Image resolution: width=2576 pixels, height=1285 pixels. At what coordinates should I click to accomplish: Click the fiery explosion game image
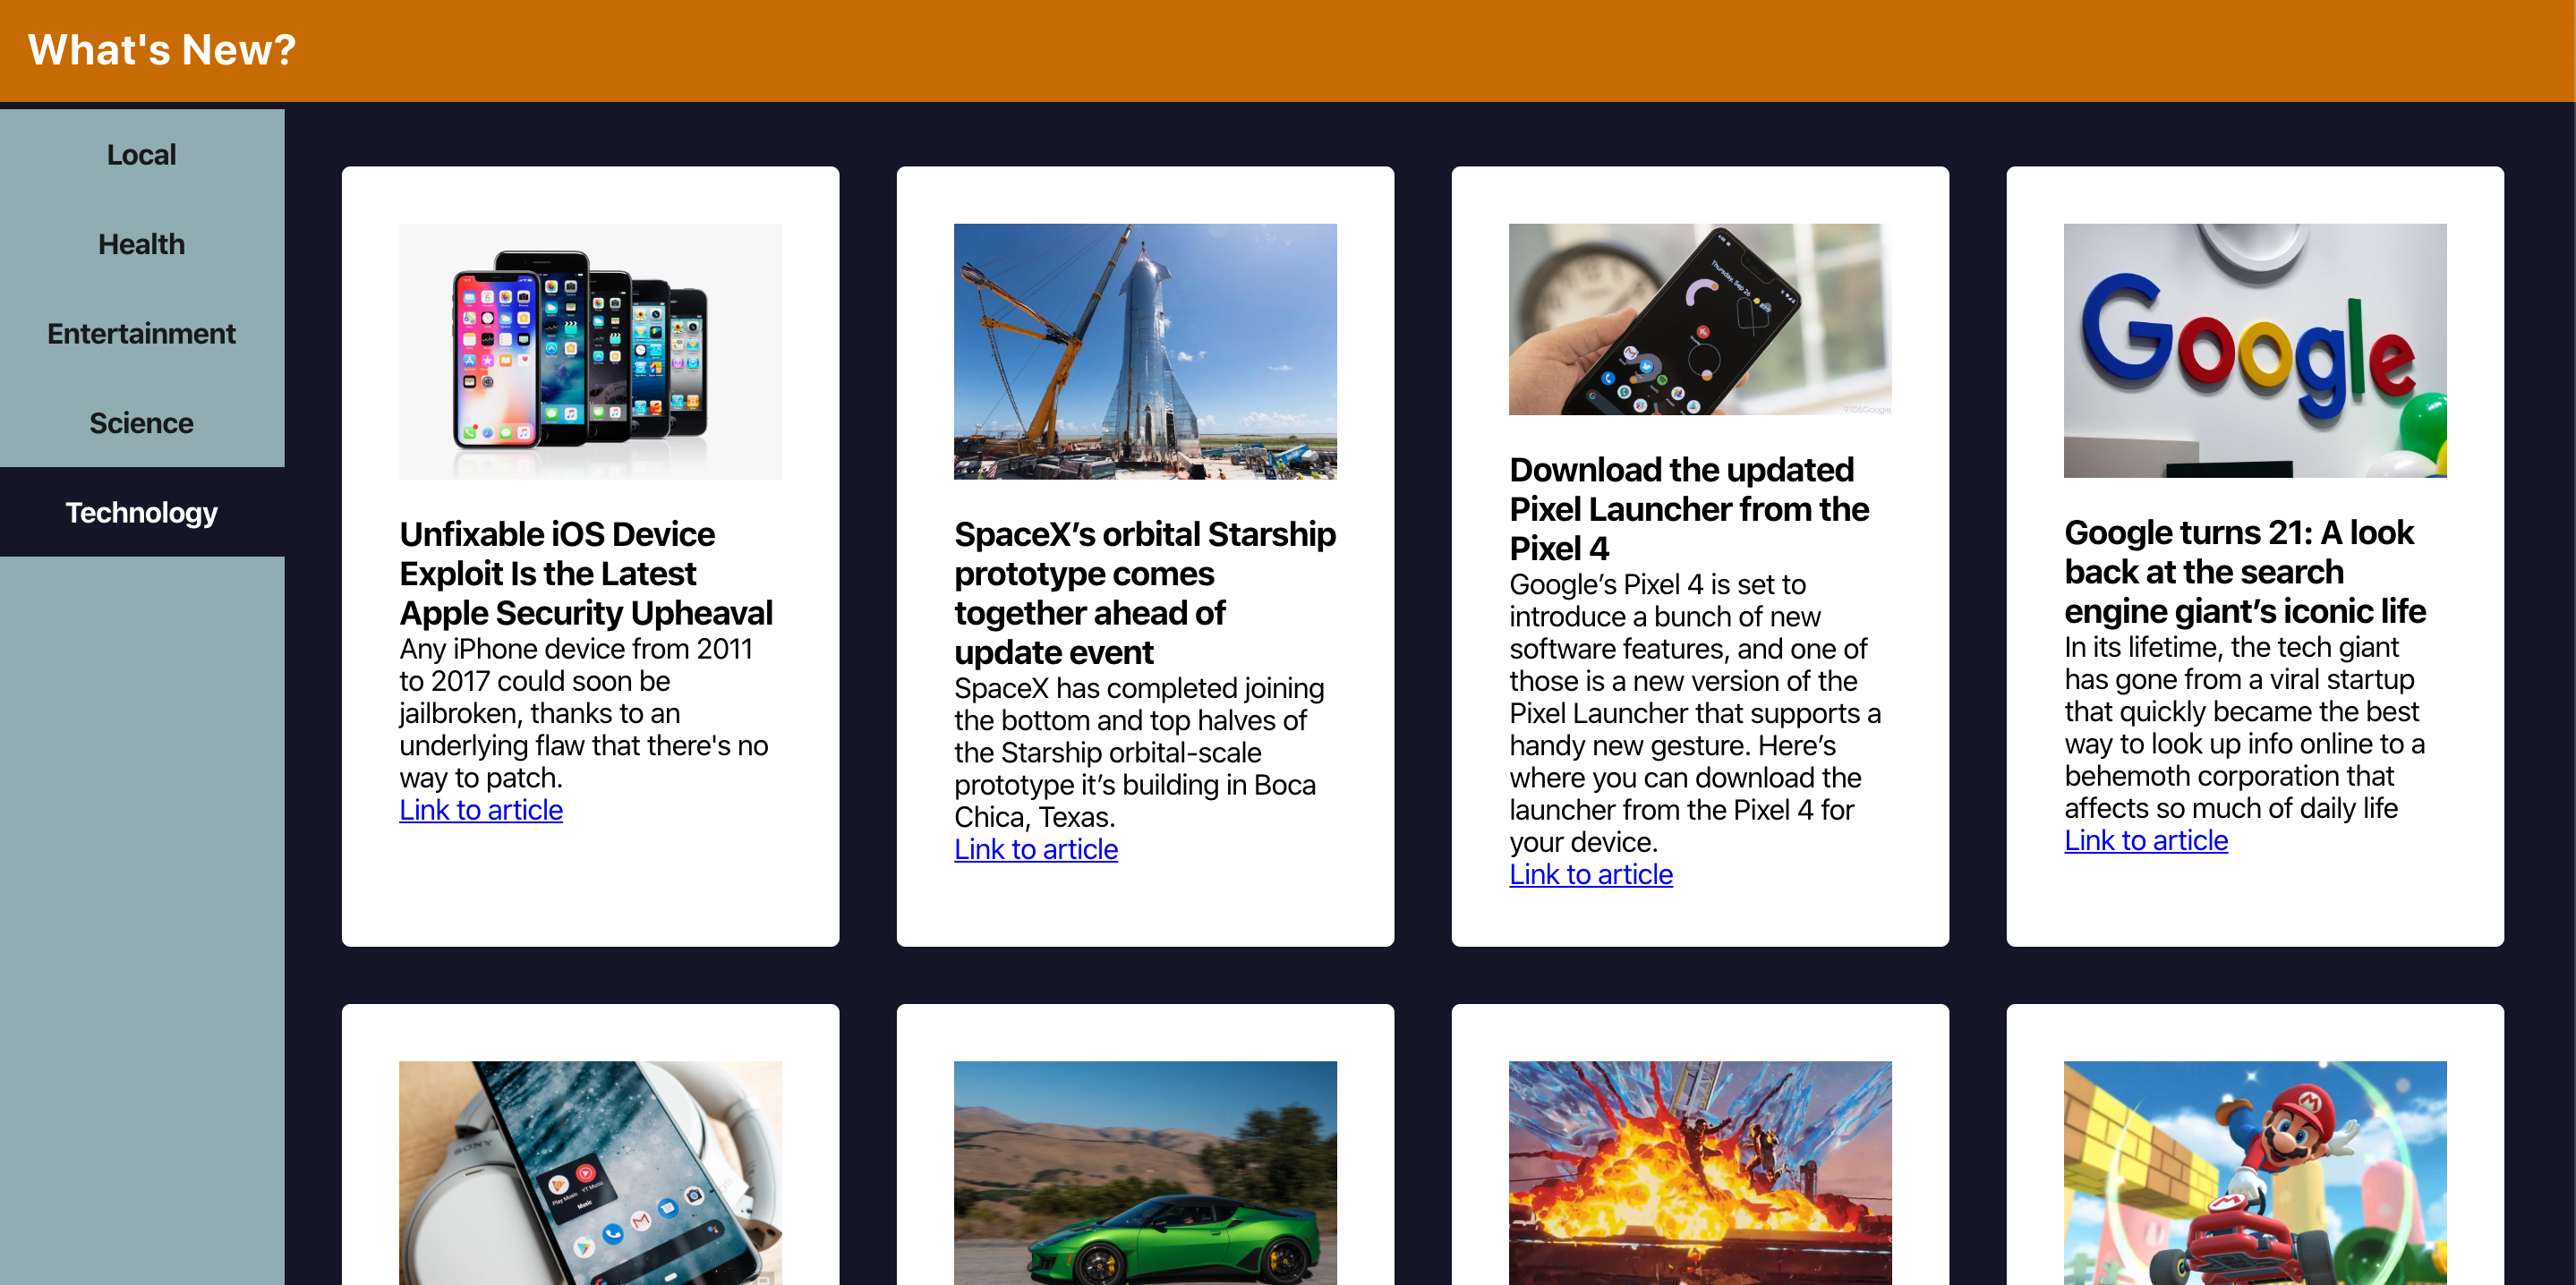point(1700,1172)
